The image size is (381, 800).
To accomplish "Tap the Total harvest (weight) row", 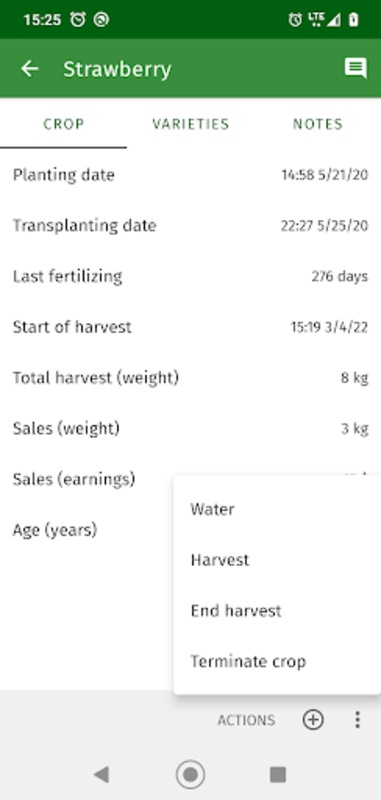I will click(190, 378).
